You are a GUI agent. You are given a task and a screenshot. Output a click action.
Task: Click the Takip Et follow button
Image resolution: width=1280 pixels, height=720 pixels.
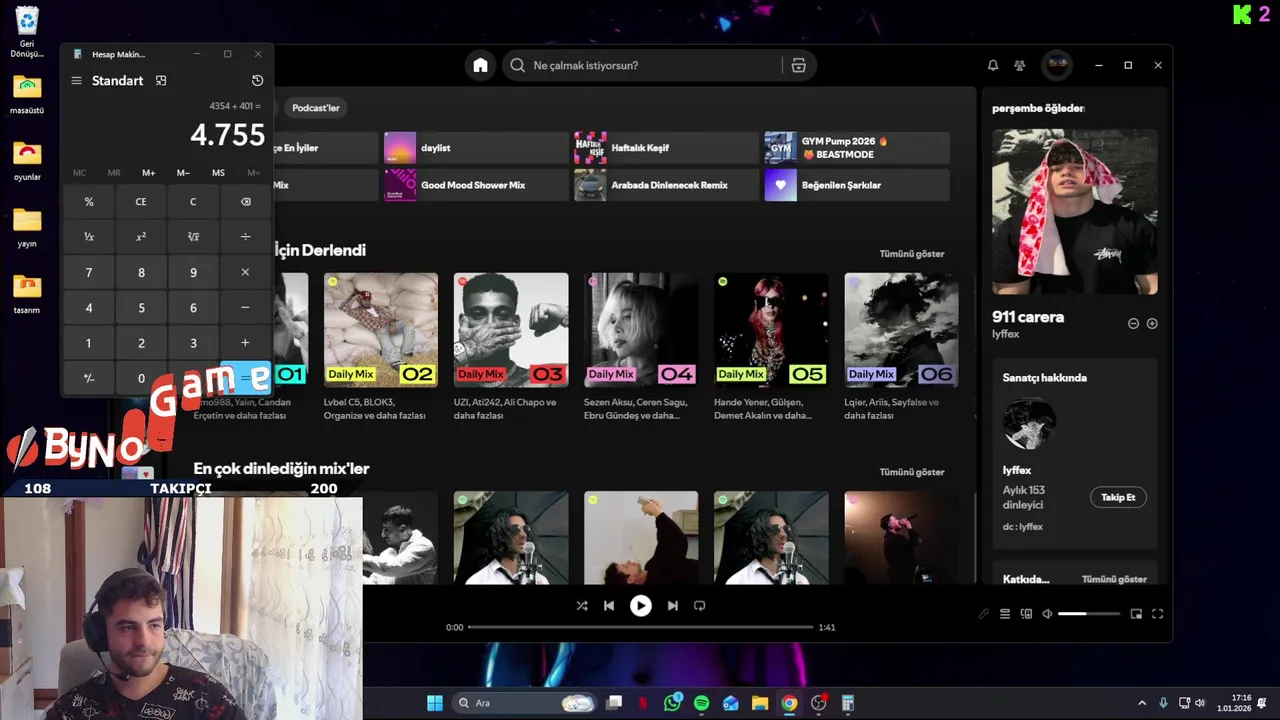1118,497
